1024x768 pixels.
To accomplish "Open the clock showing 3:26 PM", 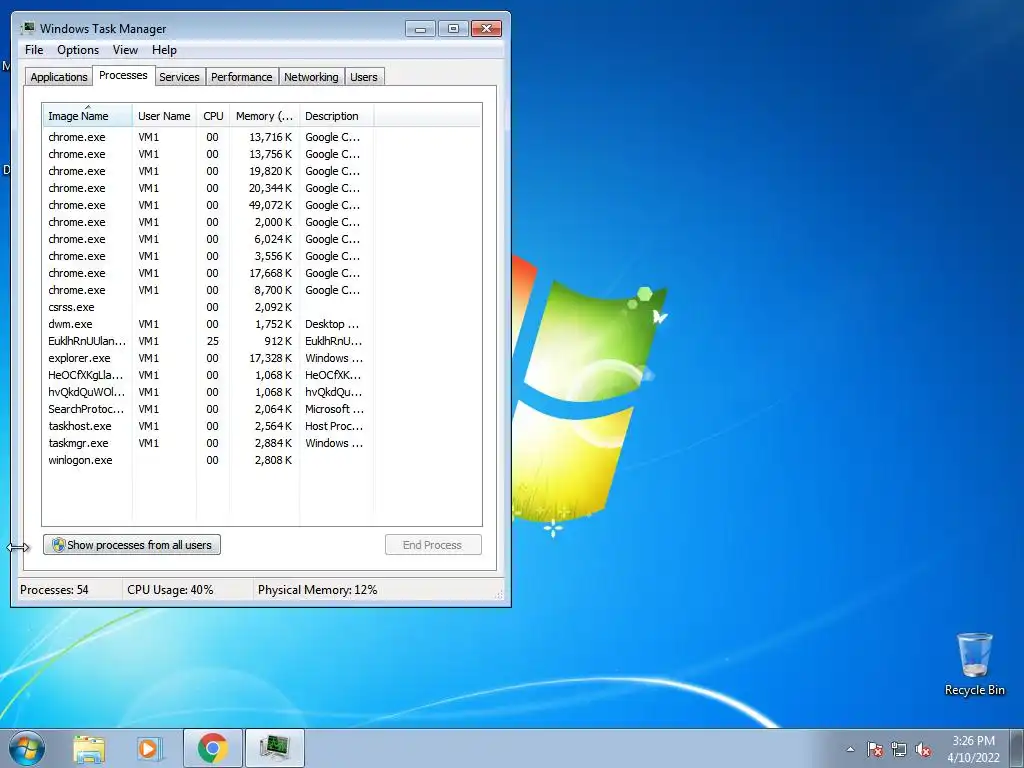I will pyautogui.click(x=973, y=749).
